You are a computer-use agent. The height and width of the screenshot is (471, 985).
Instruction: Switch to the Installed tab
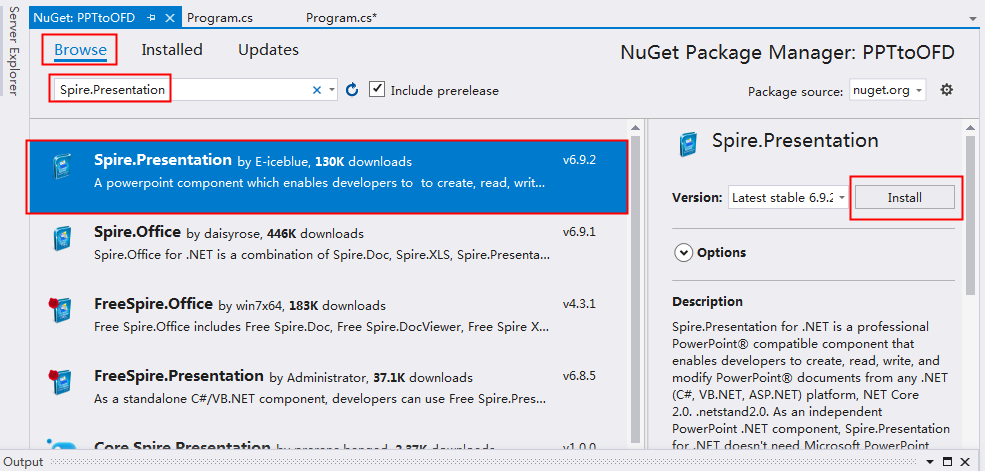point(171,50)
